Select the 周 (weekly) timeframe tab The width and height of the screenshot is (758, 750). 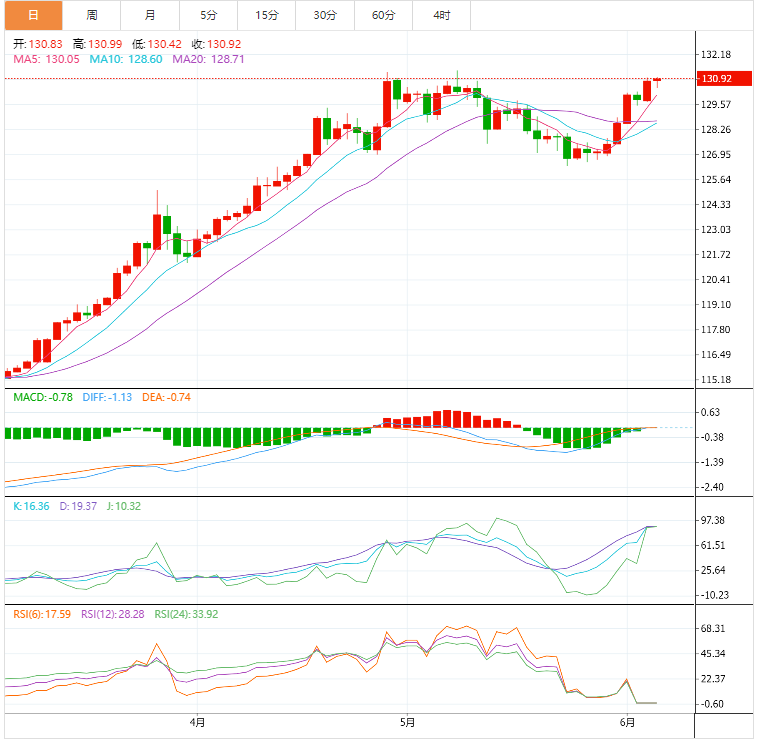[x=91, y=15]
